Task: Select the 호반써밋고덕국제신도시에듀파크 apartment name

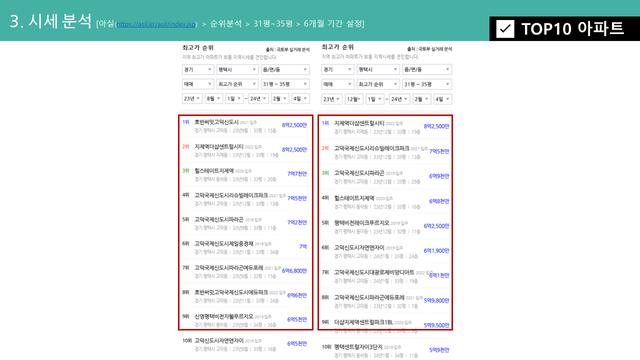Action: [x=231, y=292]
